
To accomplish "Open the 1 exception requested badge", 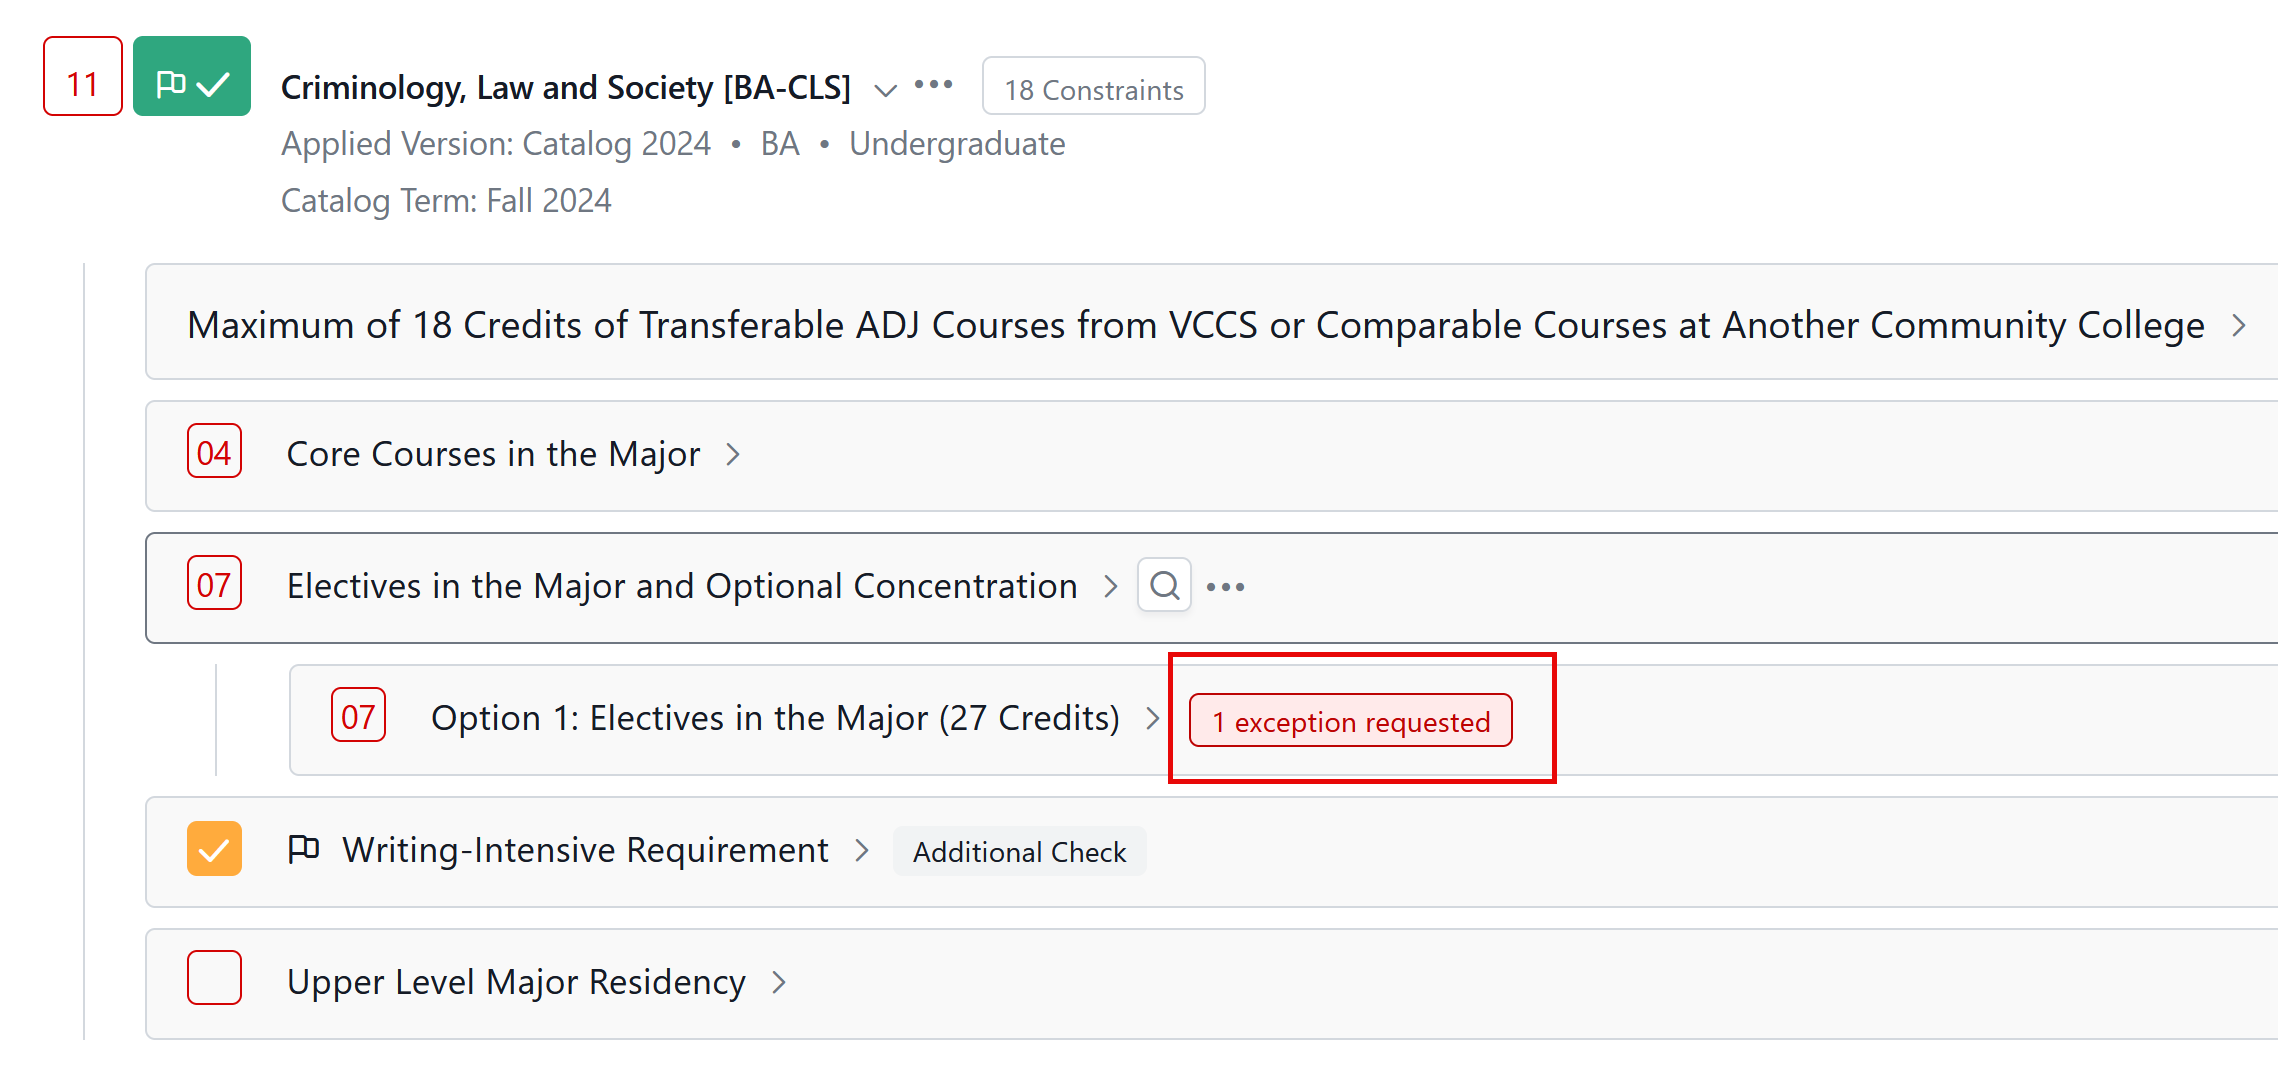I will 1350,721.
